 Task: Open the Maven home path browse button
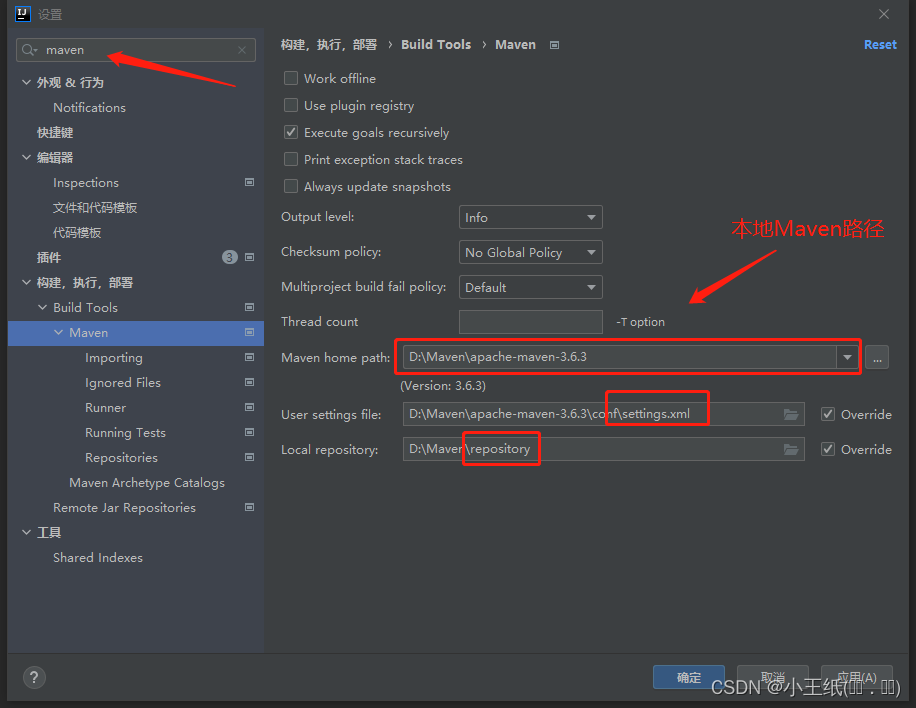(876, 356)
